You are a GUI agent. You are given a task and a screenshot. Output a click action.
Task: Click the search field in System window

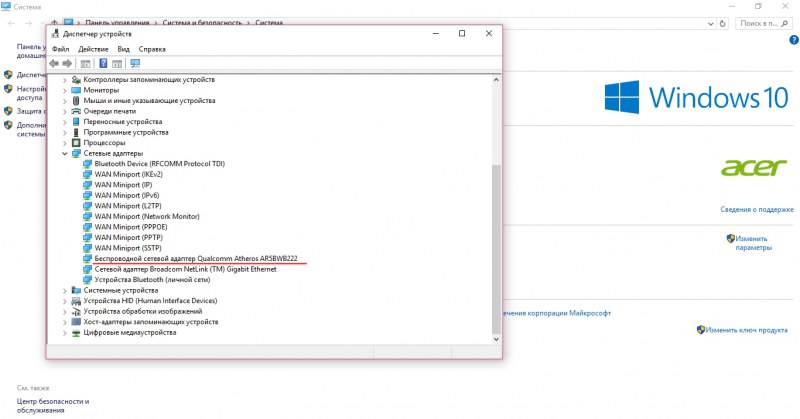(x=764, y=23)
